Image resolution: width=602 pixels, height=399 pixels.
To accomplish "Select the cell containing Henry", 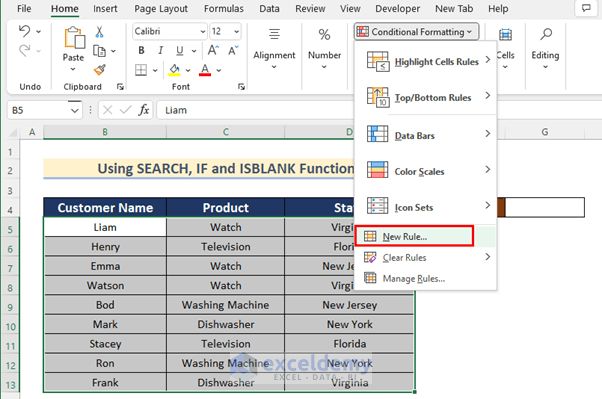I will tap(105, 247).
